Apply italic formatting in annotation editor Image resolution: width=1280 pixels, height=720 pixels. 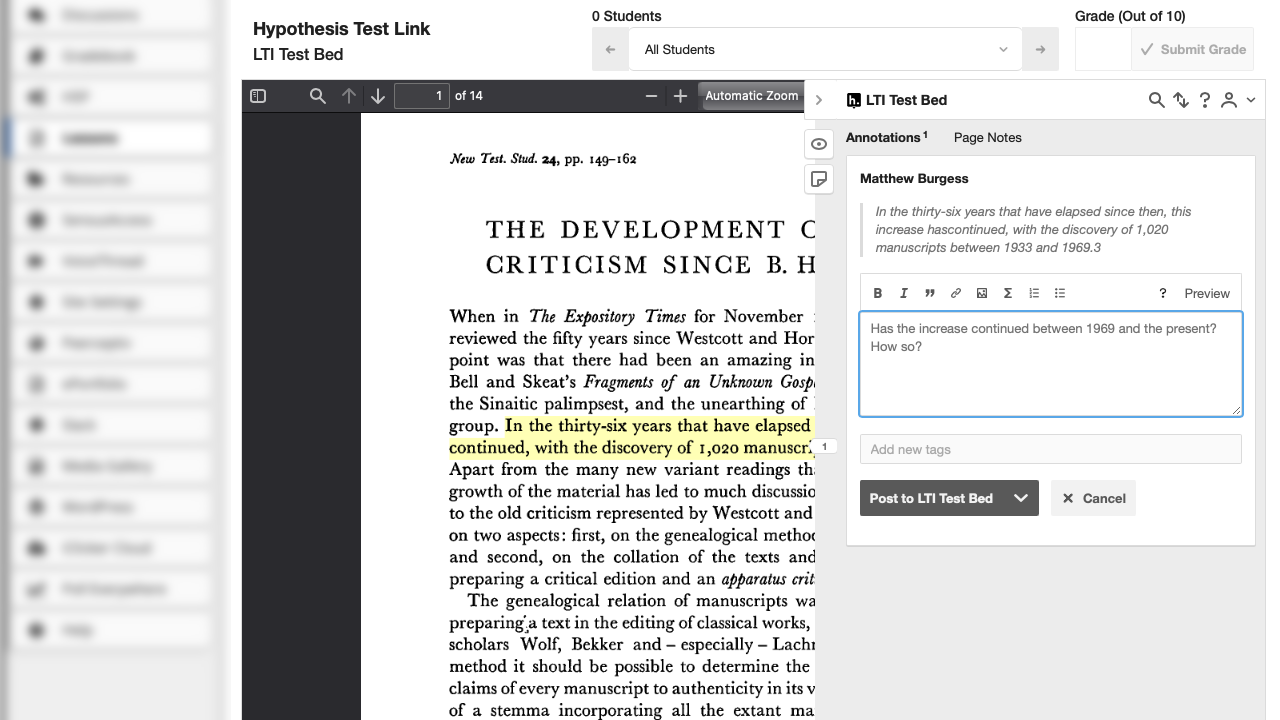pyautogui.click(x=904, y=293)
